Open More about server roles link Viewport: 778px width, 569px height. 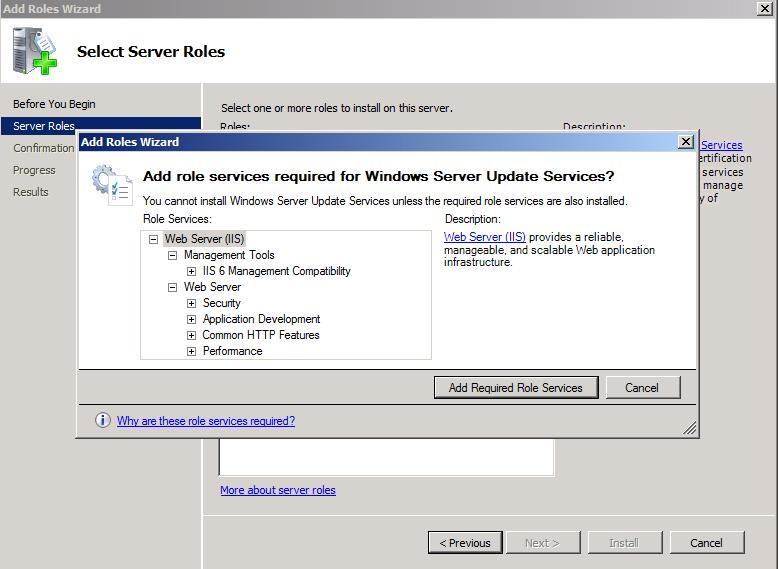coord(278,490)
